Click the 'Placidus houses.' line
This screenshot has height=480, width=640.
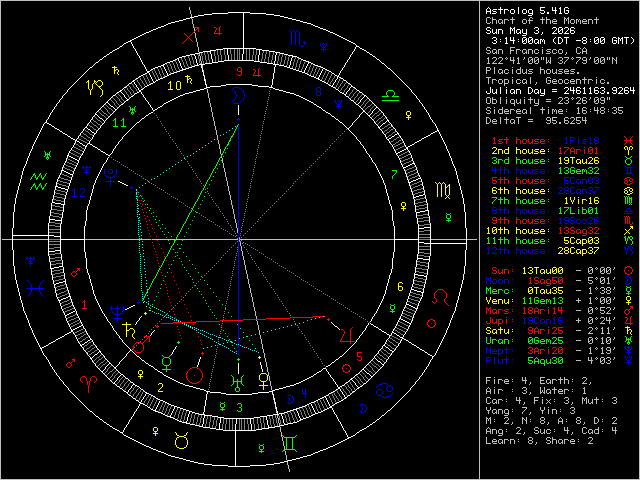(x=533, y=71)
